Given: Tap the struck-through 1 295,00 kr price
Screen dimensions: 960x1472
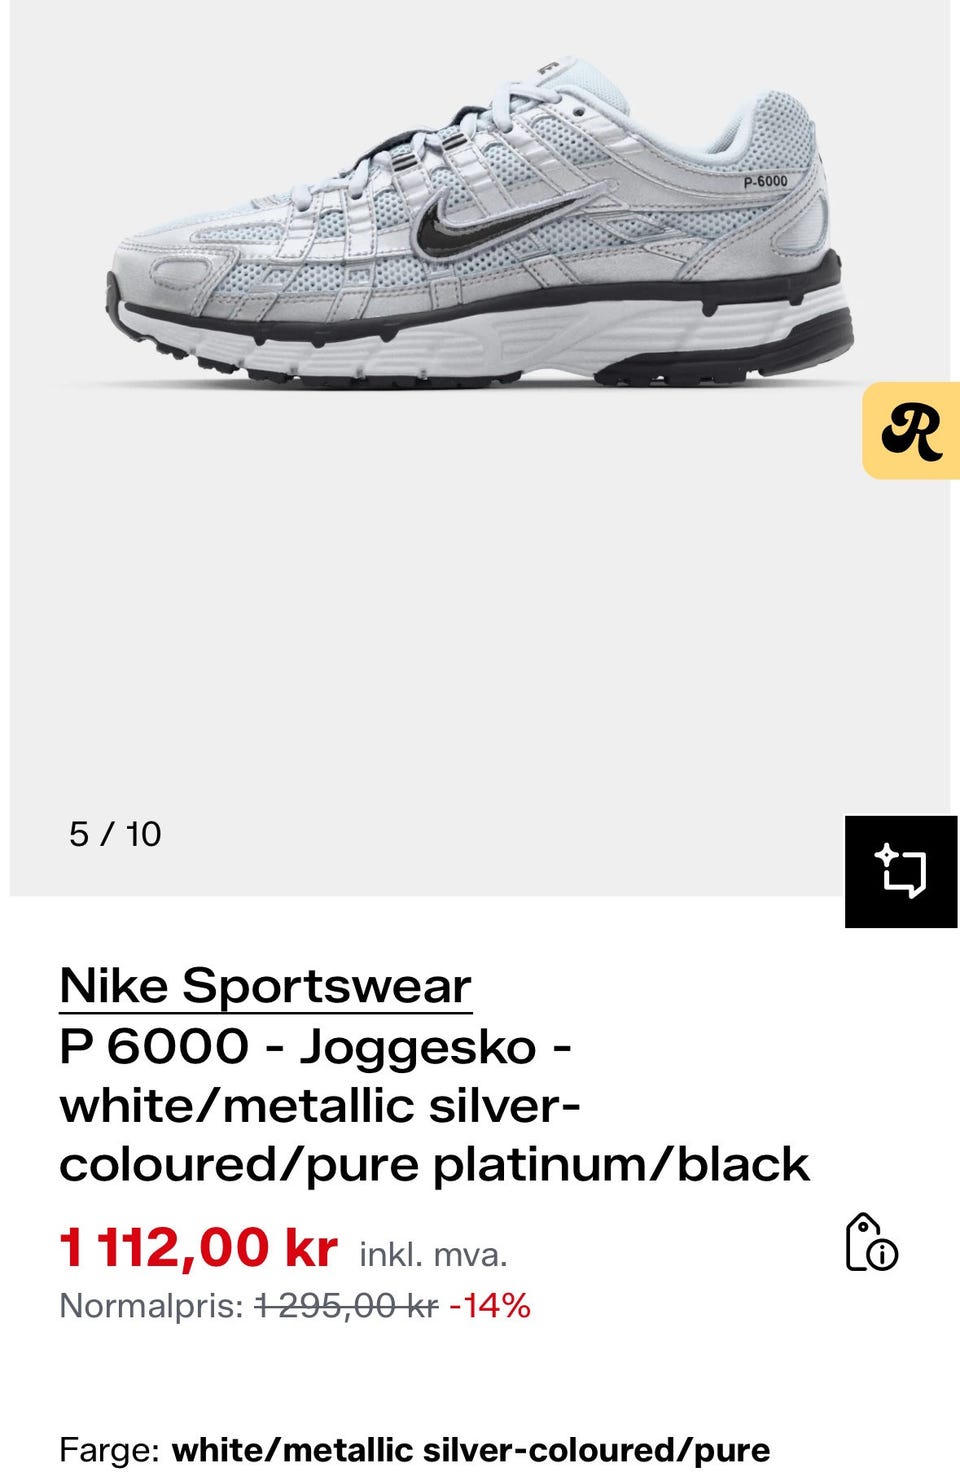Looking at the screenshot, I should point(347,1305).
